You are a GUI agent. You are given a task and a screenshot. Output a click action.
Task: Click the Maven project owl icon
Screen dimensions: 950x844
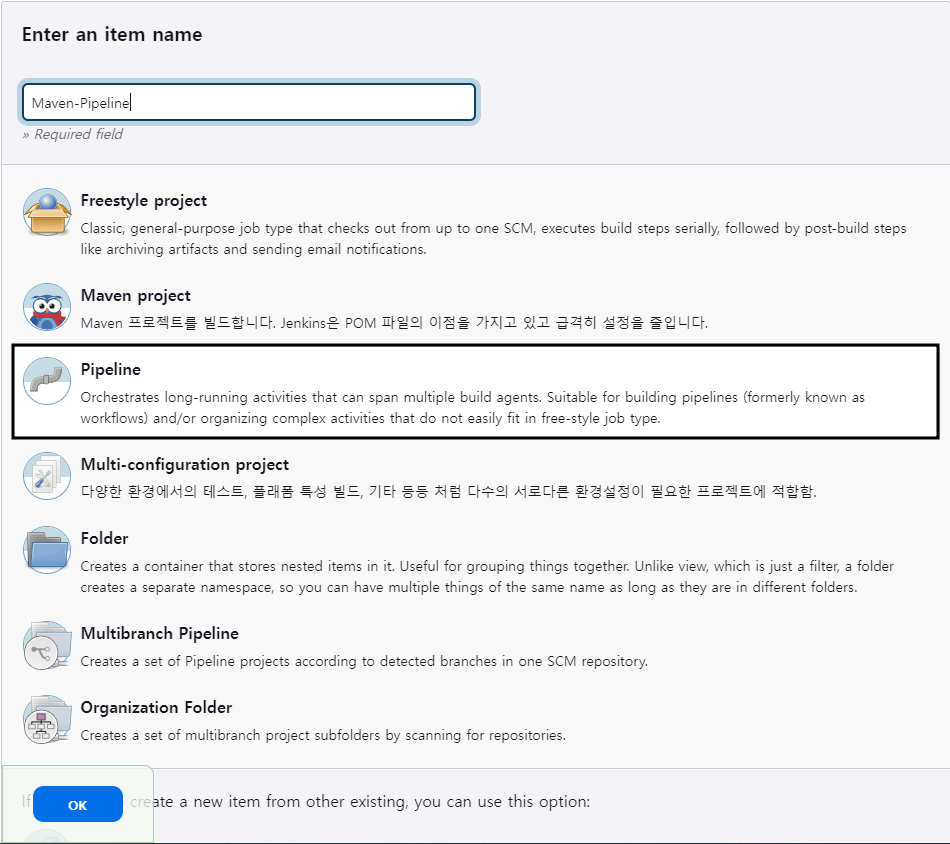pyautogui.click(x=47, y=307)
